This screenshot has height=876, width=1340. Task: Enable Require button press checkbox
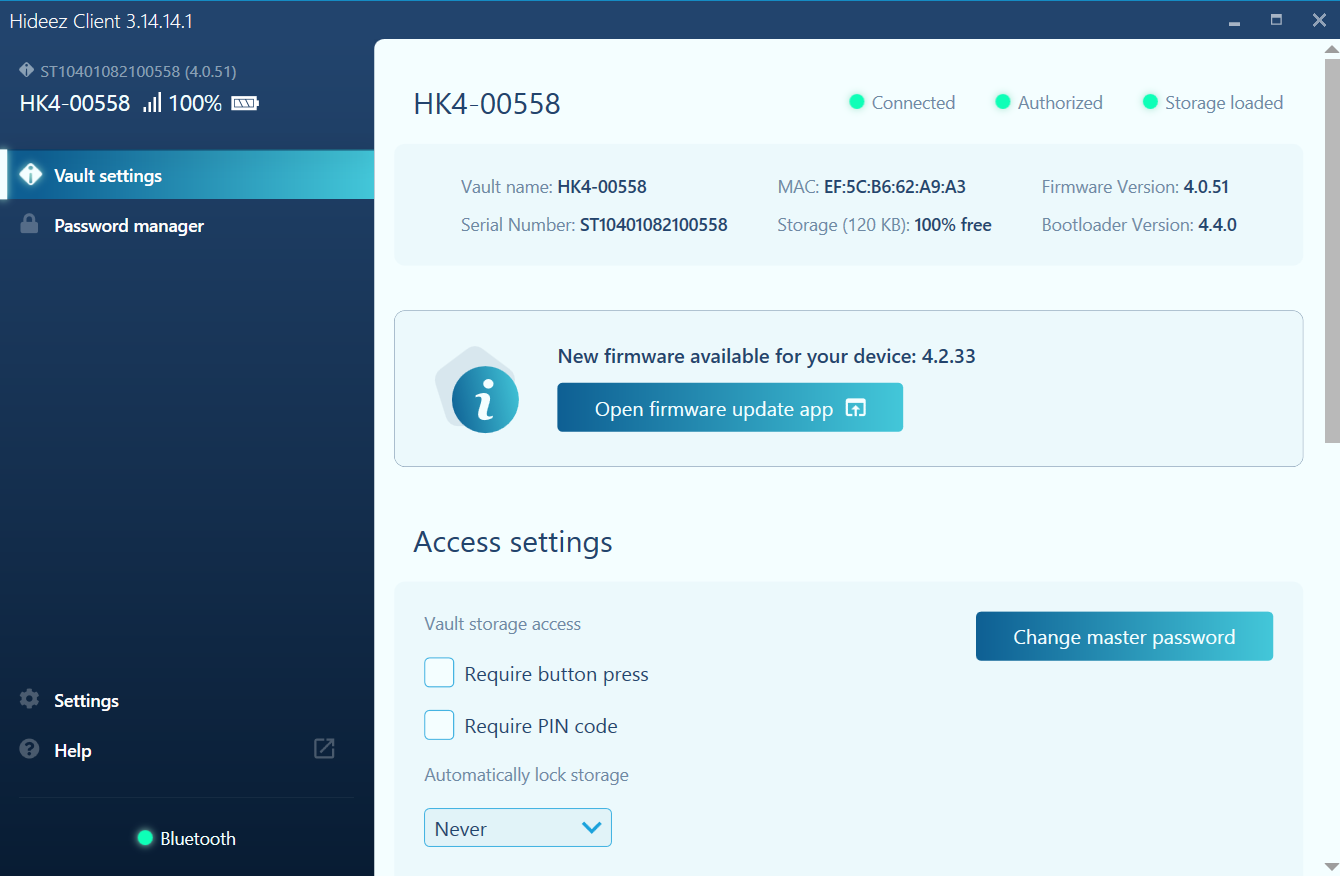439,673
